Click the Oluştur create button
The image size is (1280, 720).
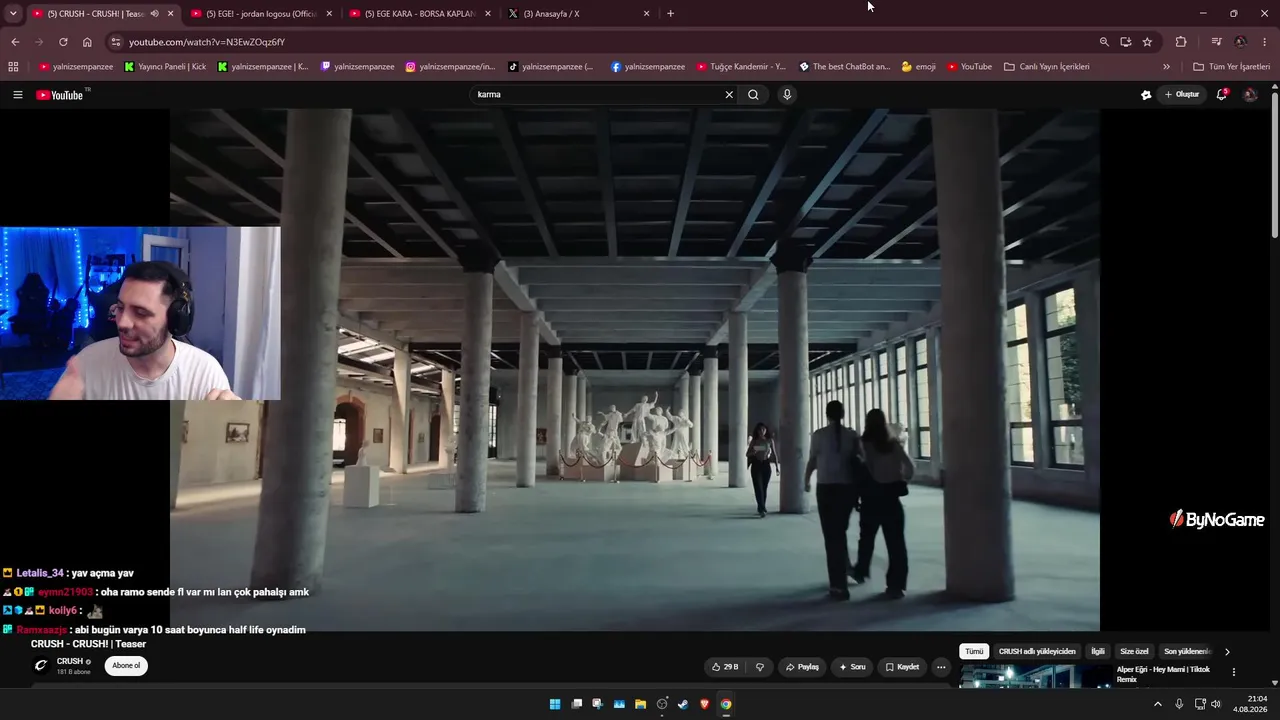pos(1181,95)
